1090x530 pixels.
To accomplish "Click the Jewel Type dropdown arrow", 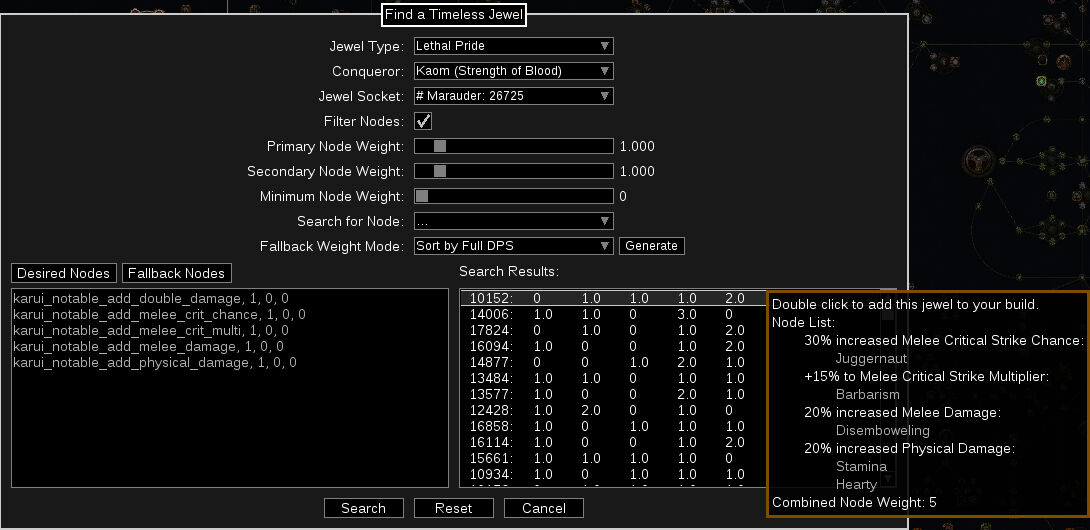I will 605,46.
